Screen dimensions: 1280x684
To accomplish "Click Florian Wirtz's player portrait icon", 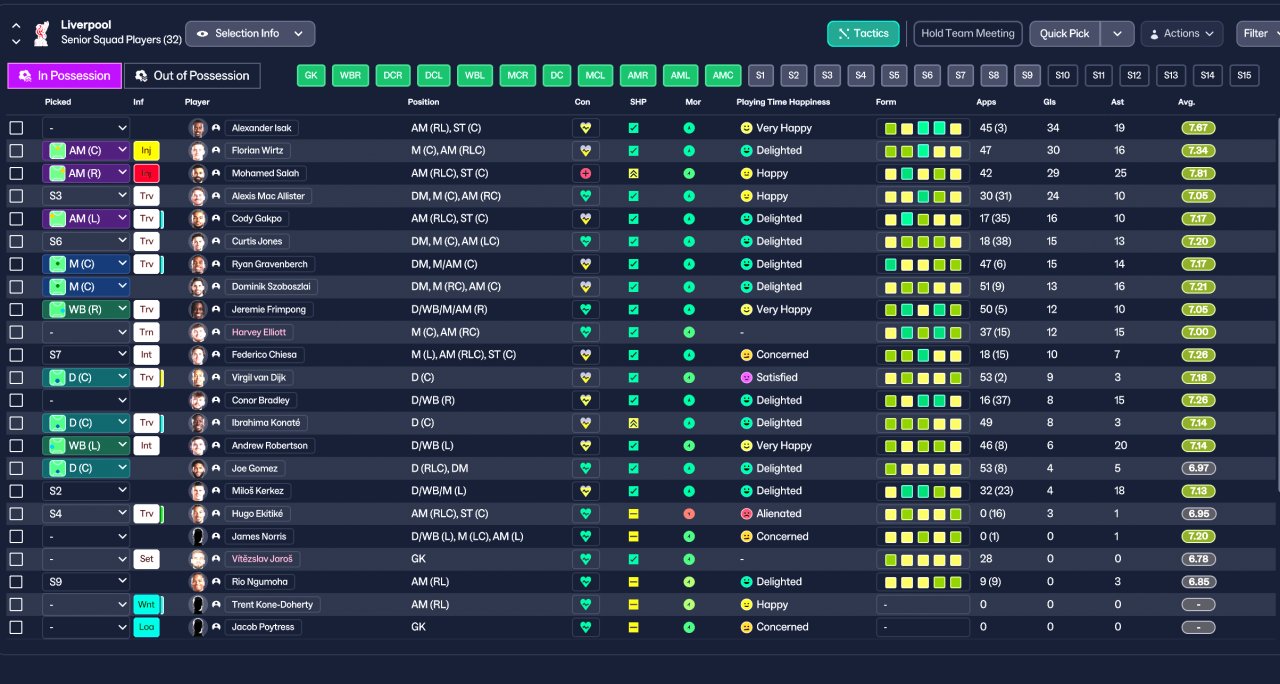I will [x=198, y=151].
